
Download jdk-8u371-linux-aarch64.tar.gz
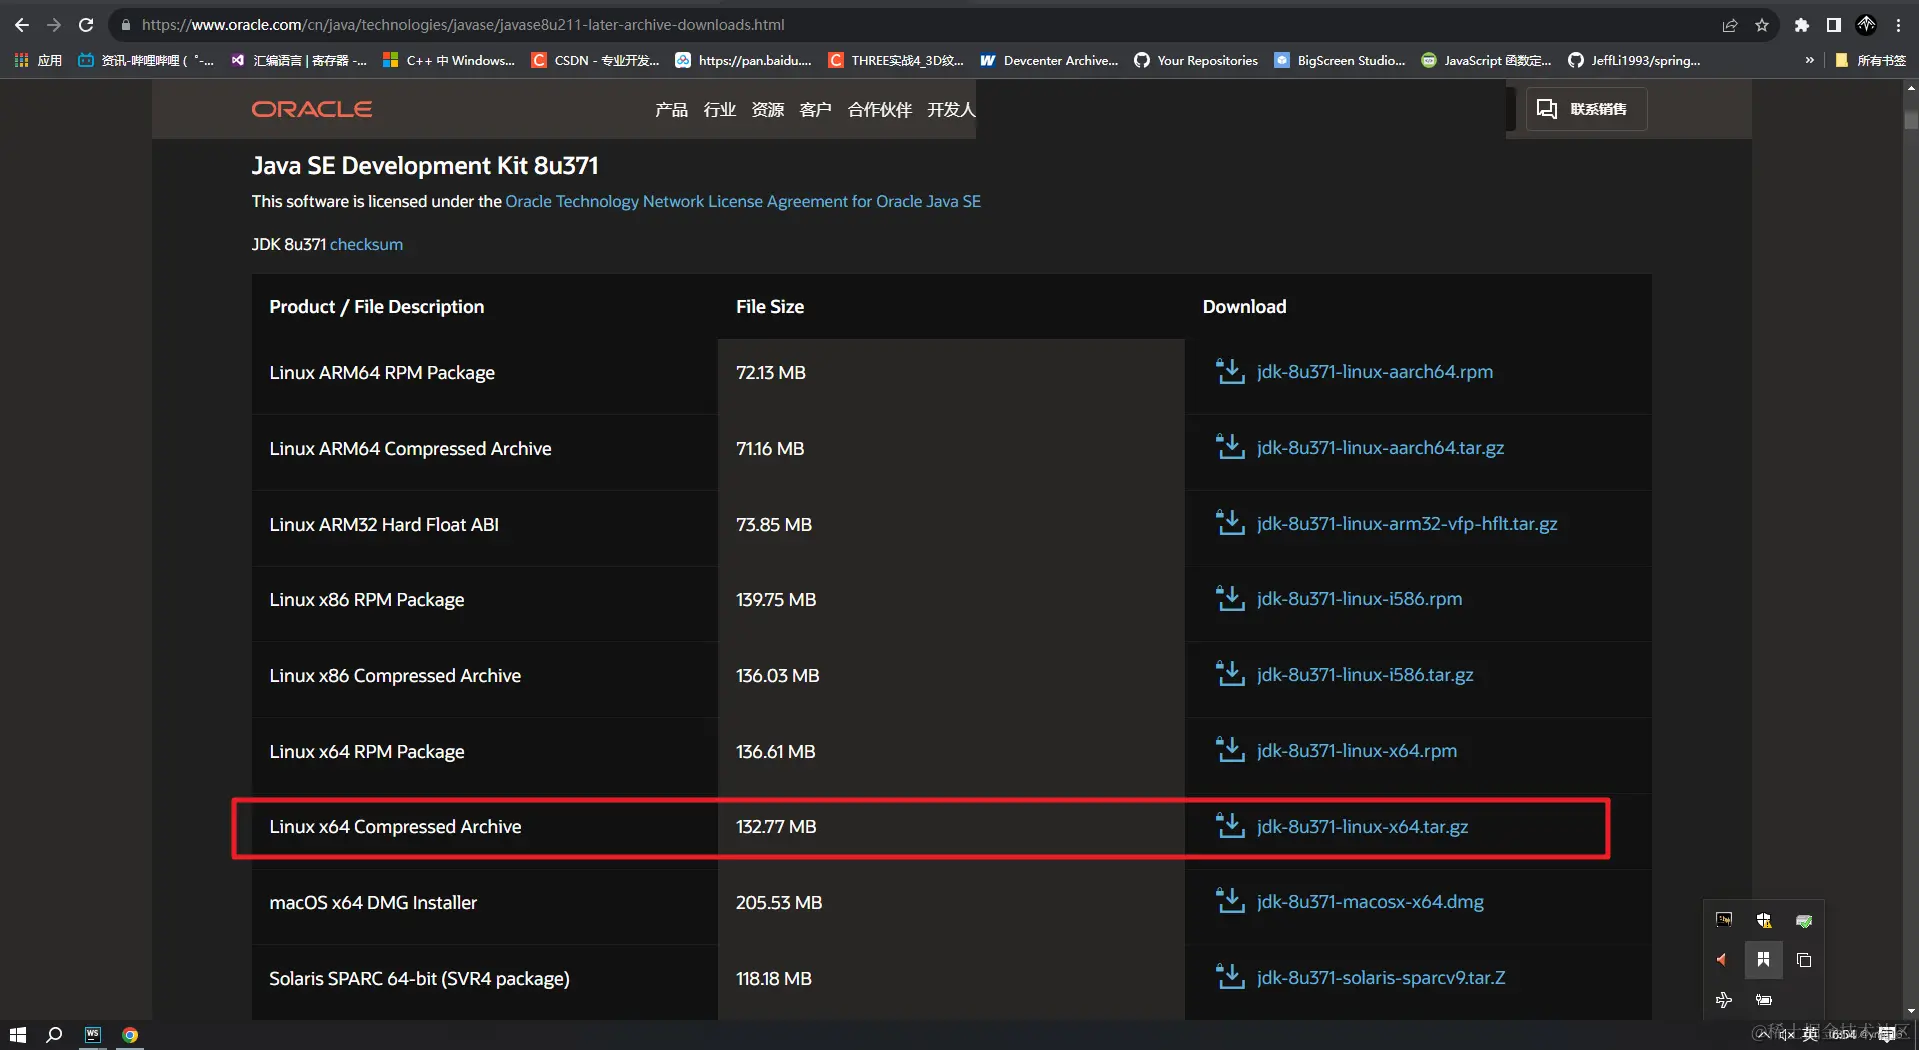[1380, 448]
